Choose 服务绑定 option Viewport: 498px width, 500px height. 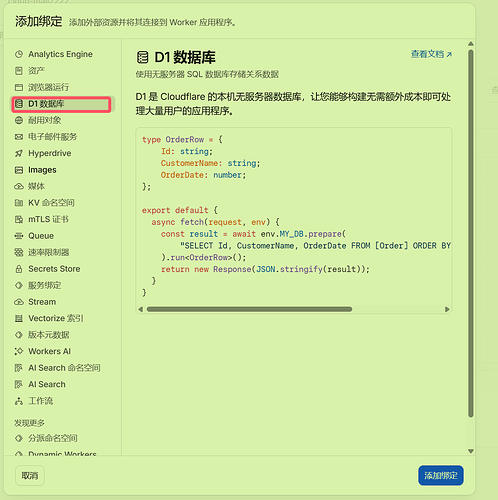[63, 285]
